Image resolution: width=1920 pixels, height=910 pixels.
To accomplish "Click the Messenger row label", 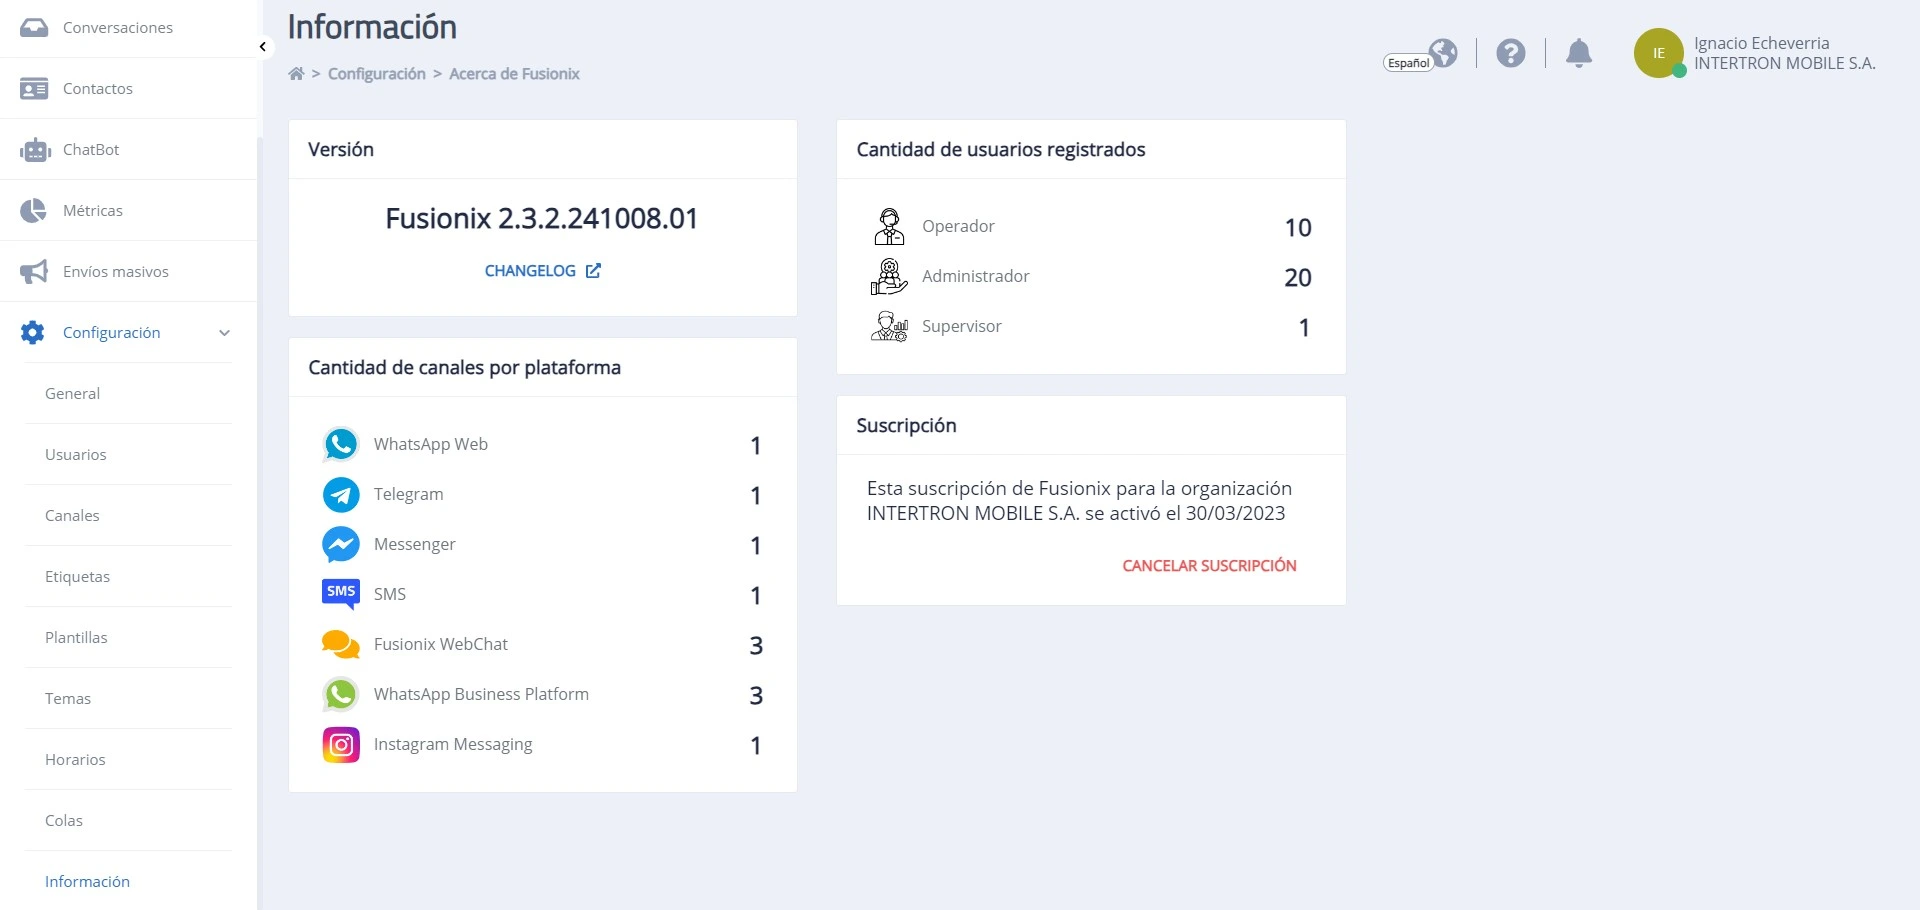I will pyautogui.click(x=414, y=544).
